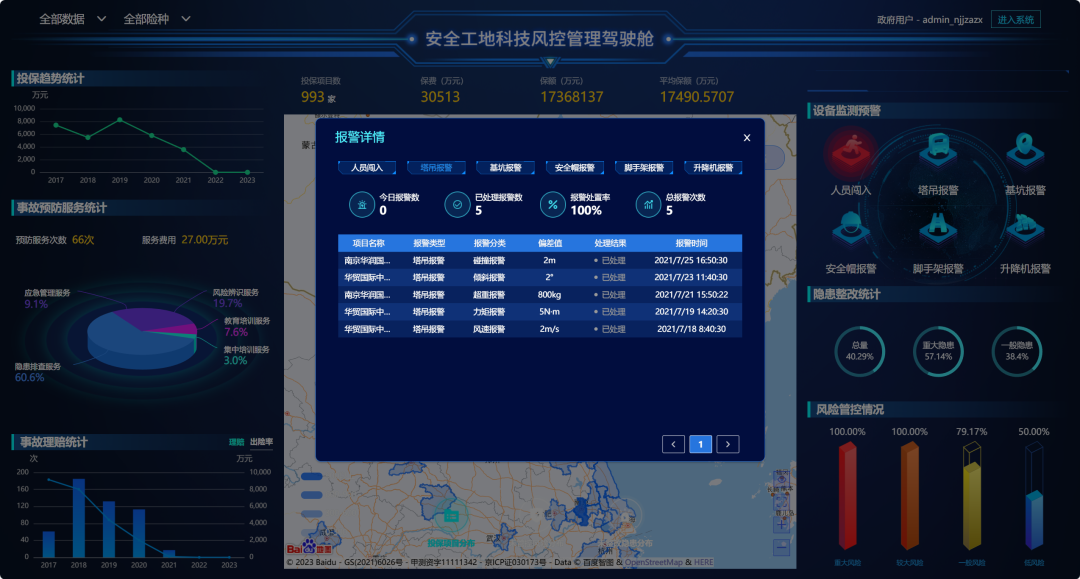Click the 集中培训服务 3.0% pie label

246,355
